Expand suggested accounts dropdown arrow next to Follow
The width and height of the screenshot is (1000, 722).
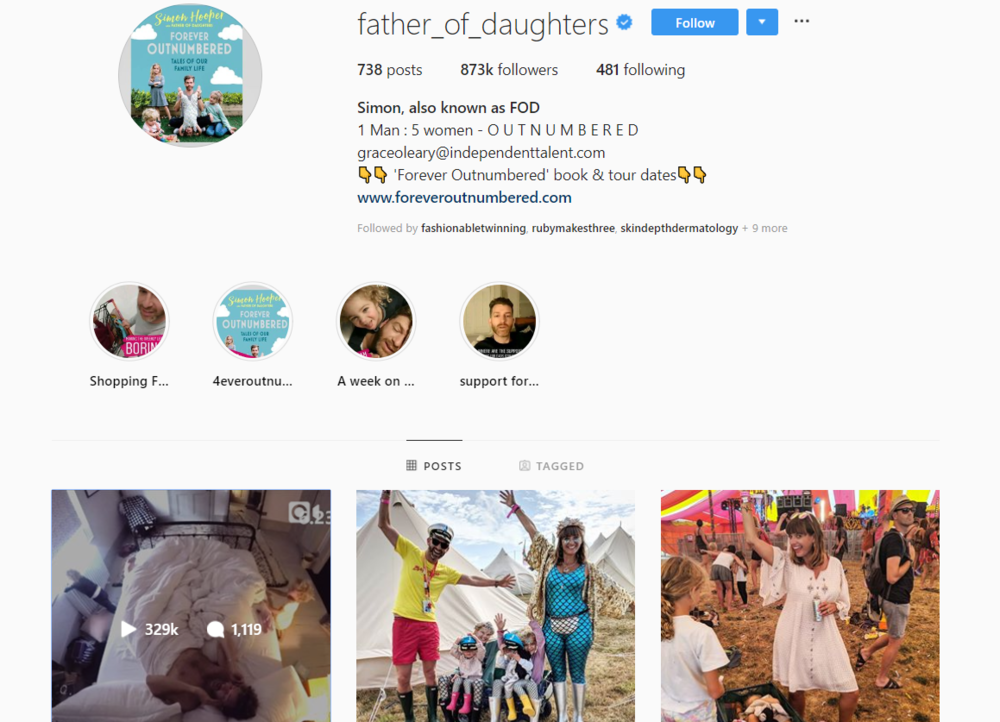coord(762,22)
